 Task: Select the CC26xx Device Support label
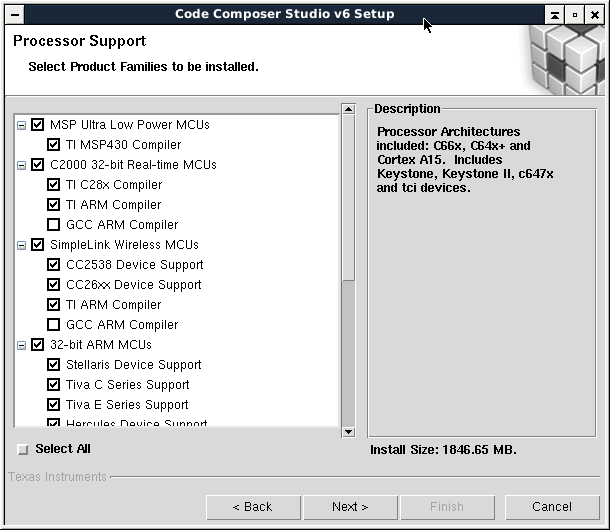tap(133, 285)
